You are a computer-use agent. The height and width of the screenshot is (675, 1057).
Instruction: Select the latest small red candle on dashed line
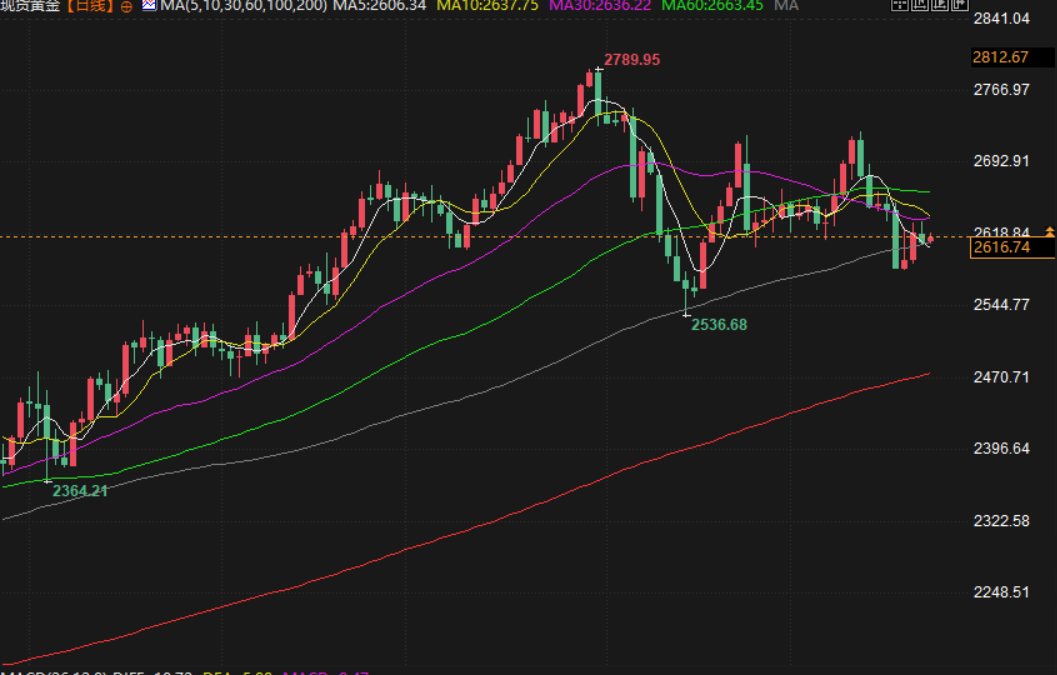(930, 238)
